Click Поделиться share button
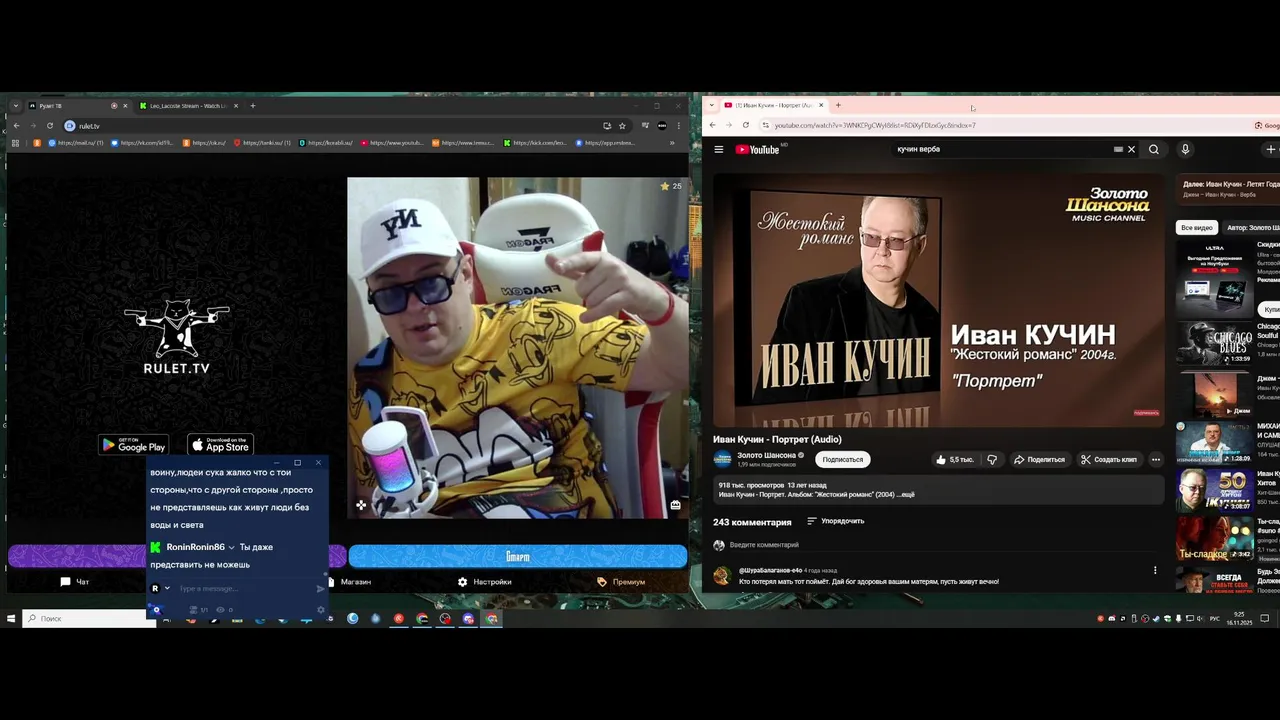The width and height of the screenshot is (1280, 720). pyautogui.click(x=1039, y=460)
